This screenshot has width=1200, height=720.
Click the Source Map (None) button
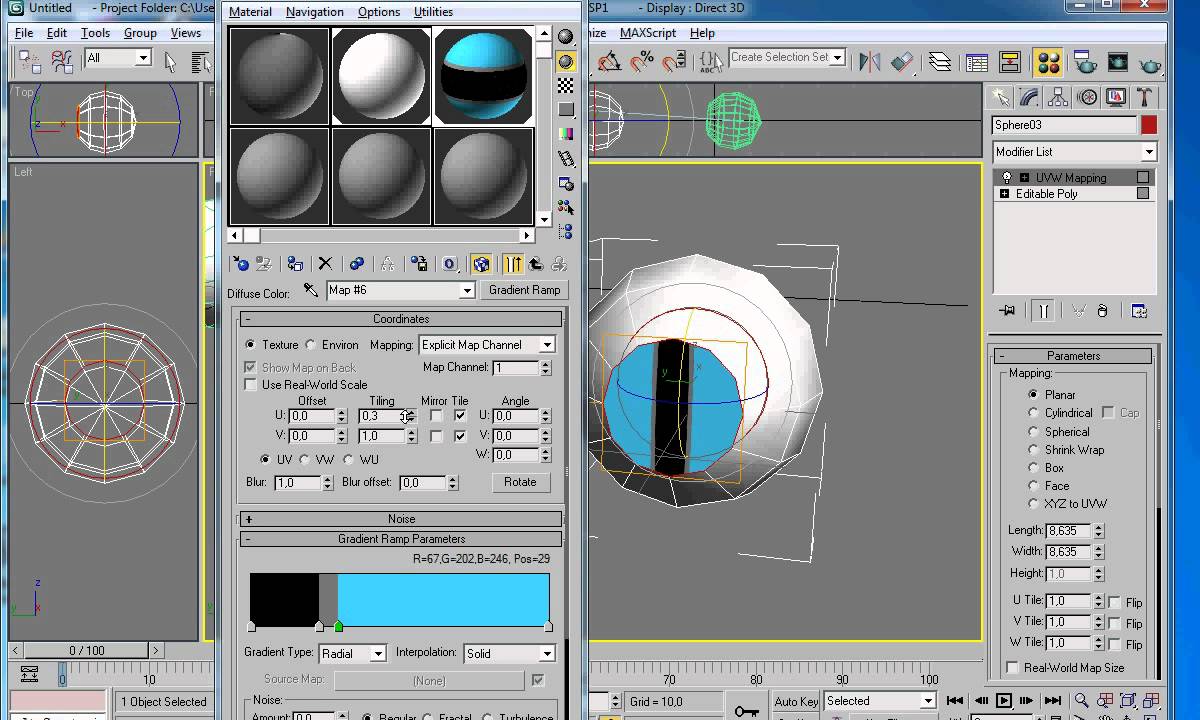(x=429, y=681)
